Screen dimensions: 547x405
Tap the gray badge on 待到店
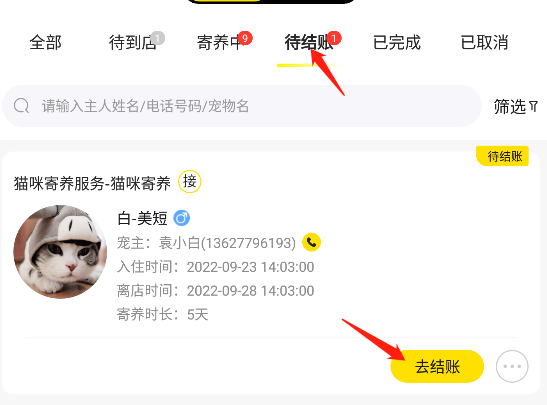pyautogui.click(x=158, y=38)
